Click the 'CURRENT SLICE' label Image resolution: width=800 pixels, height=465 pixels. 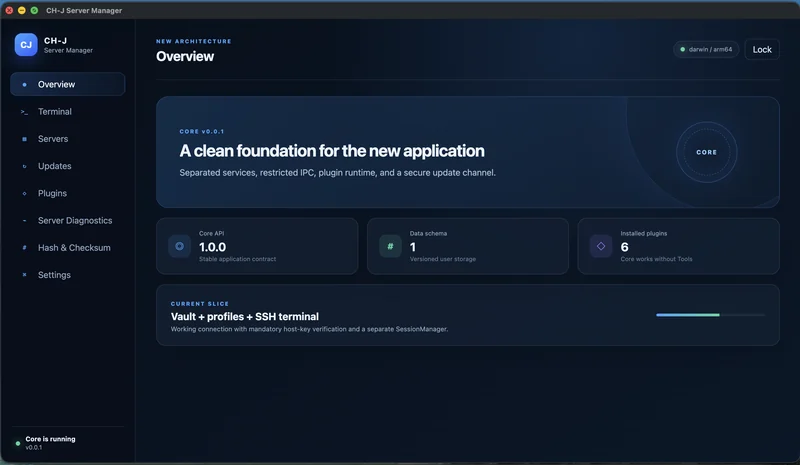coord(200,304)
